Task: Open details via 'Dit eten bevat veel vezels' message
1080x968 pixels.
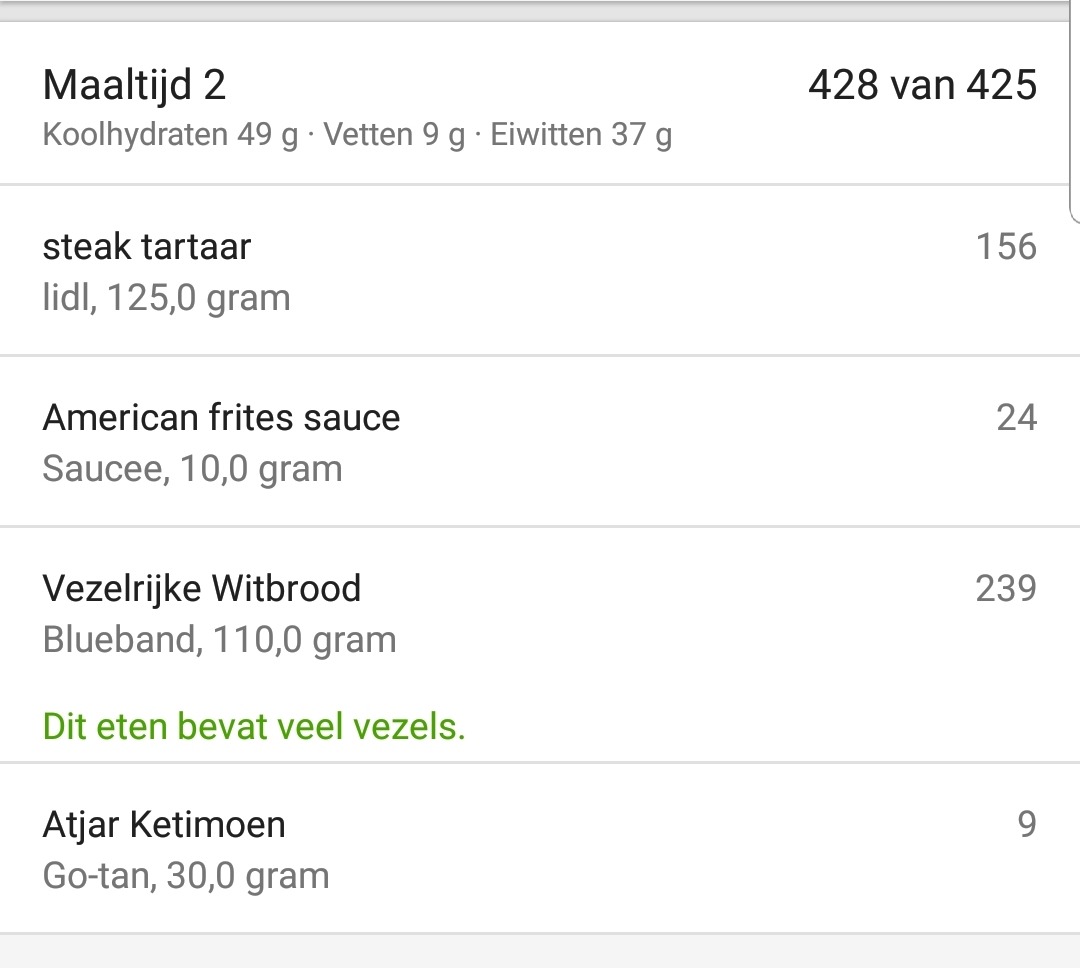Action: pos(253,726)
